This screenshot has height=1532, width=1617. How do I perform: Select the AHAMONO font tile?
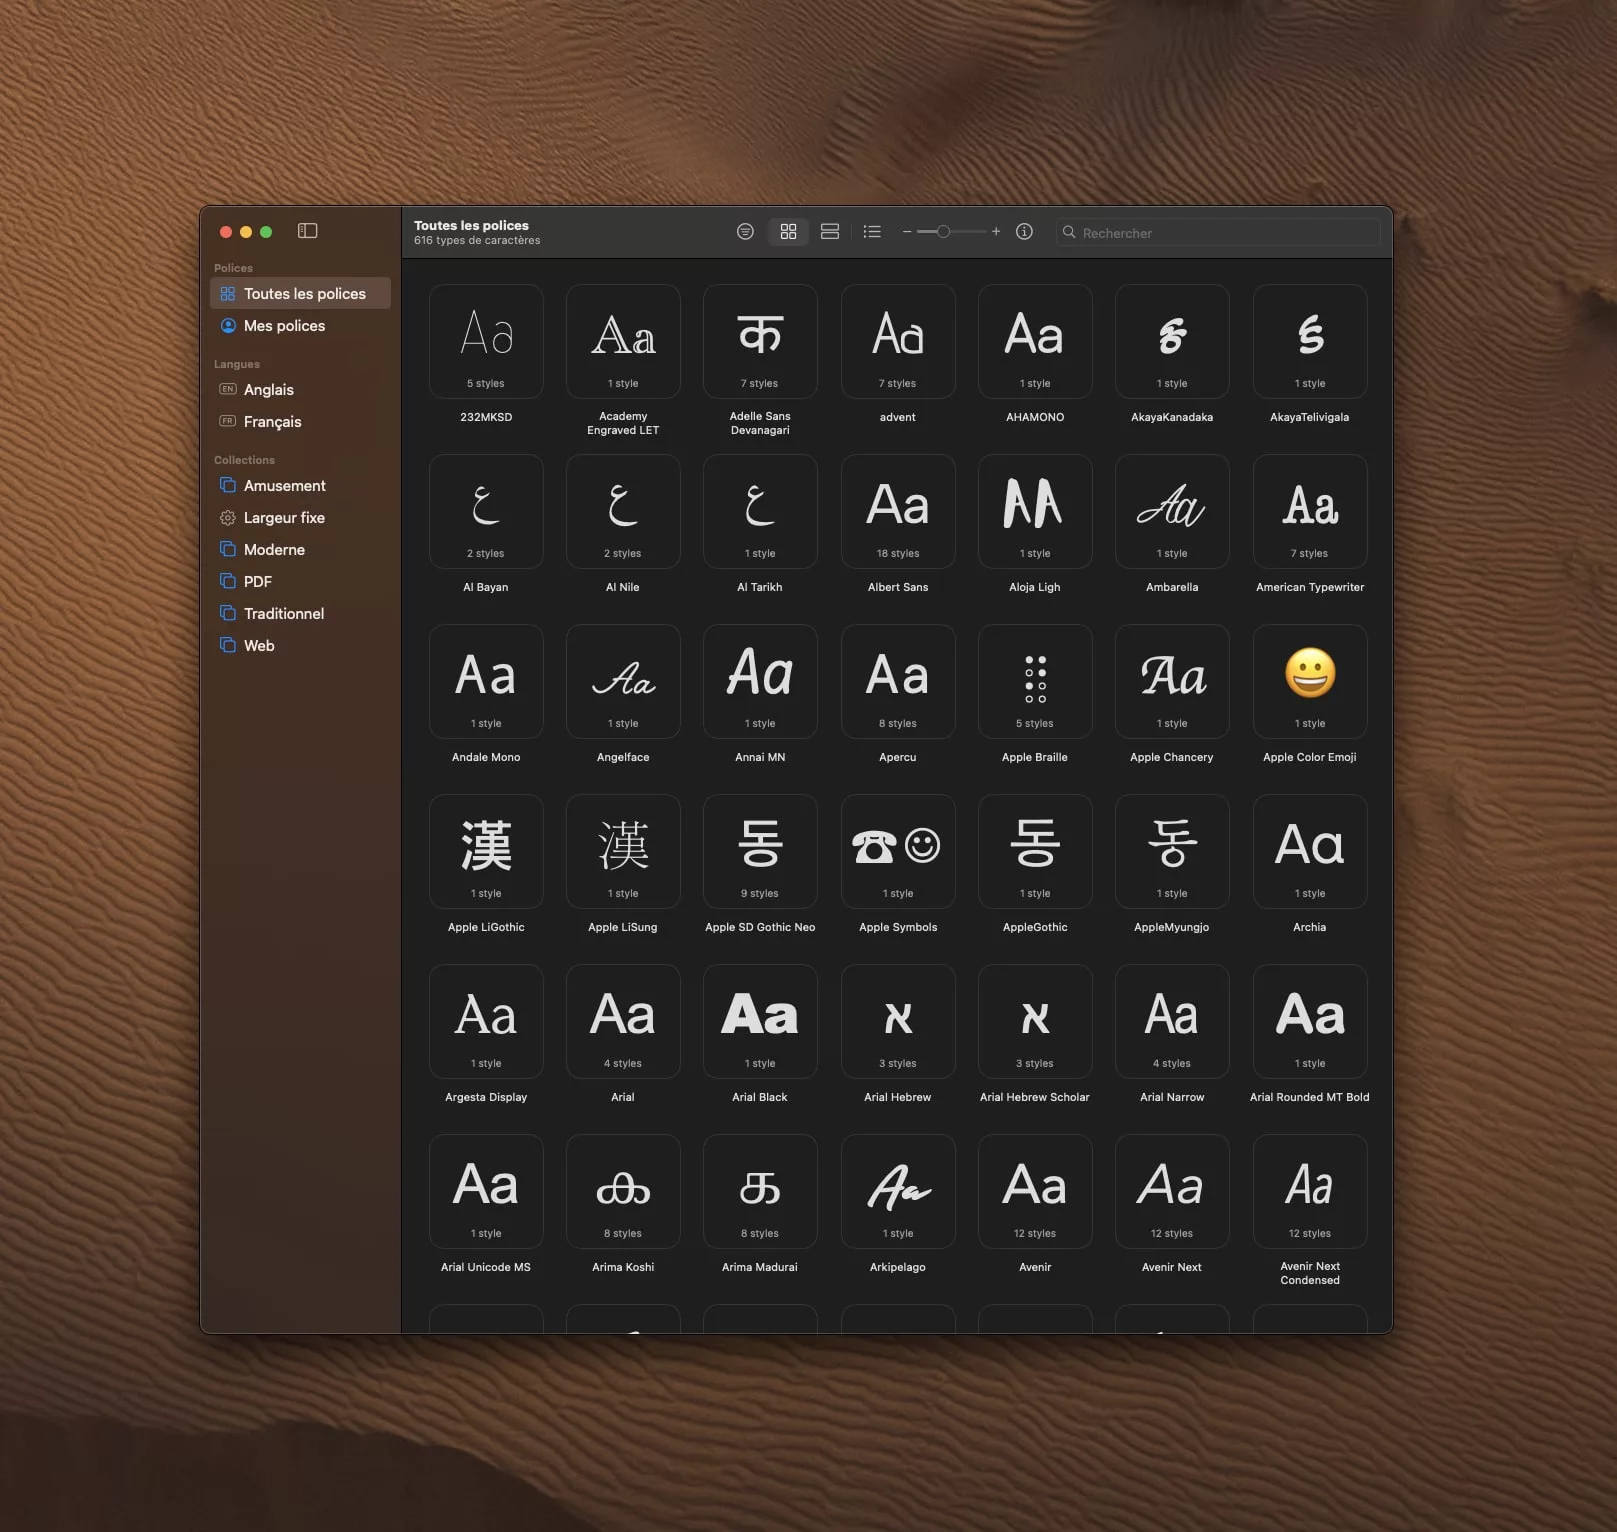1035,341
